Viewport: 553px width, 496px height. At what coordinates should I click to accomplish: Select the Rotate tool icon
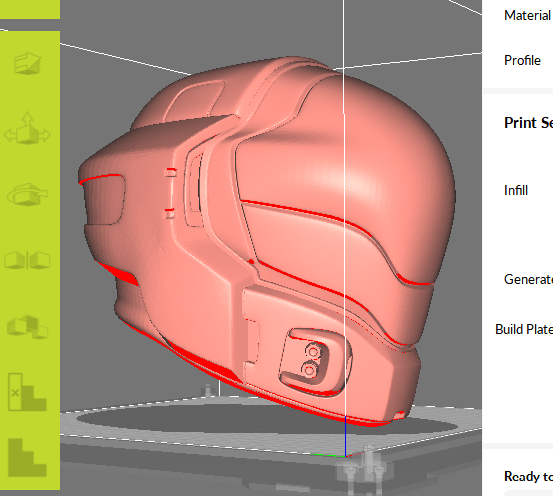27,194
